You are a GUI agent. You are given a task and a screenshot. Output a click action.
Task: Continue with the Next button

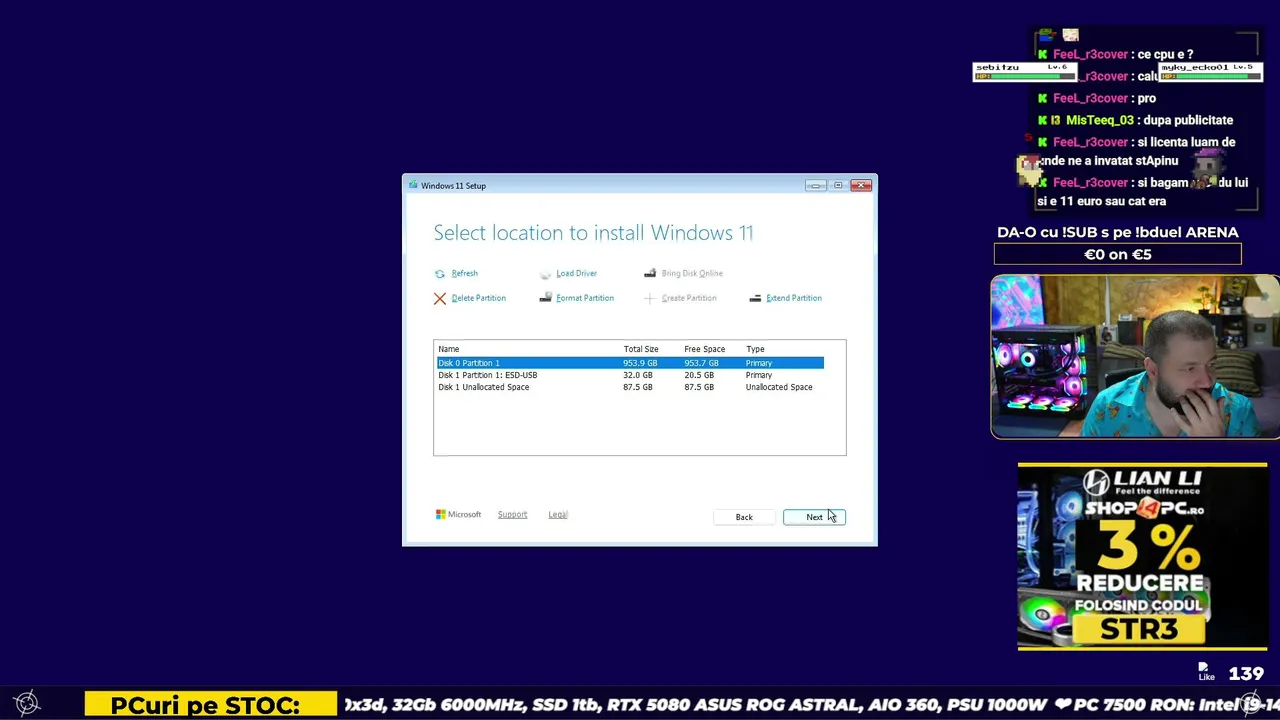814,517
